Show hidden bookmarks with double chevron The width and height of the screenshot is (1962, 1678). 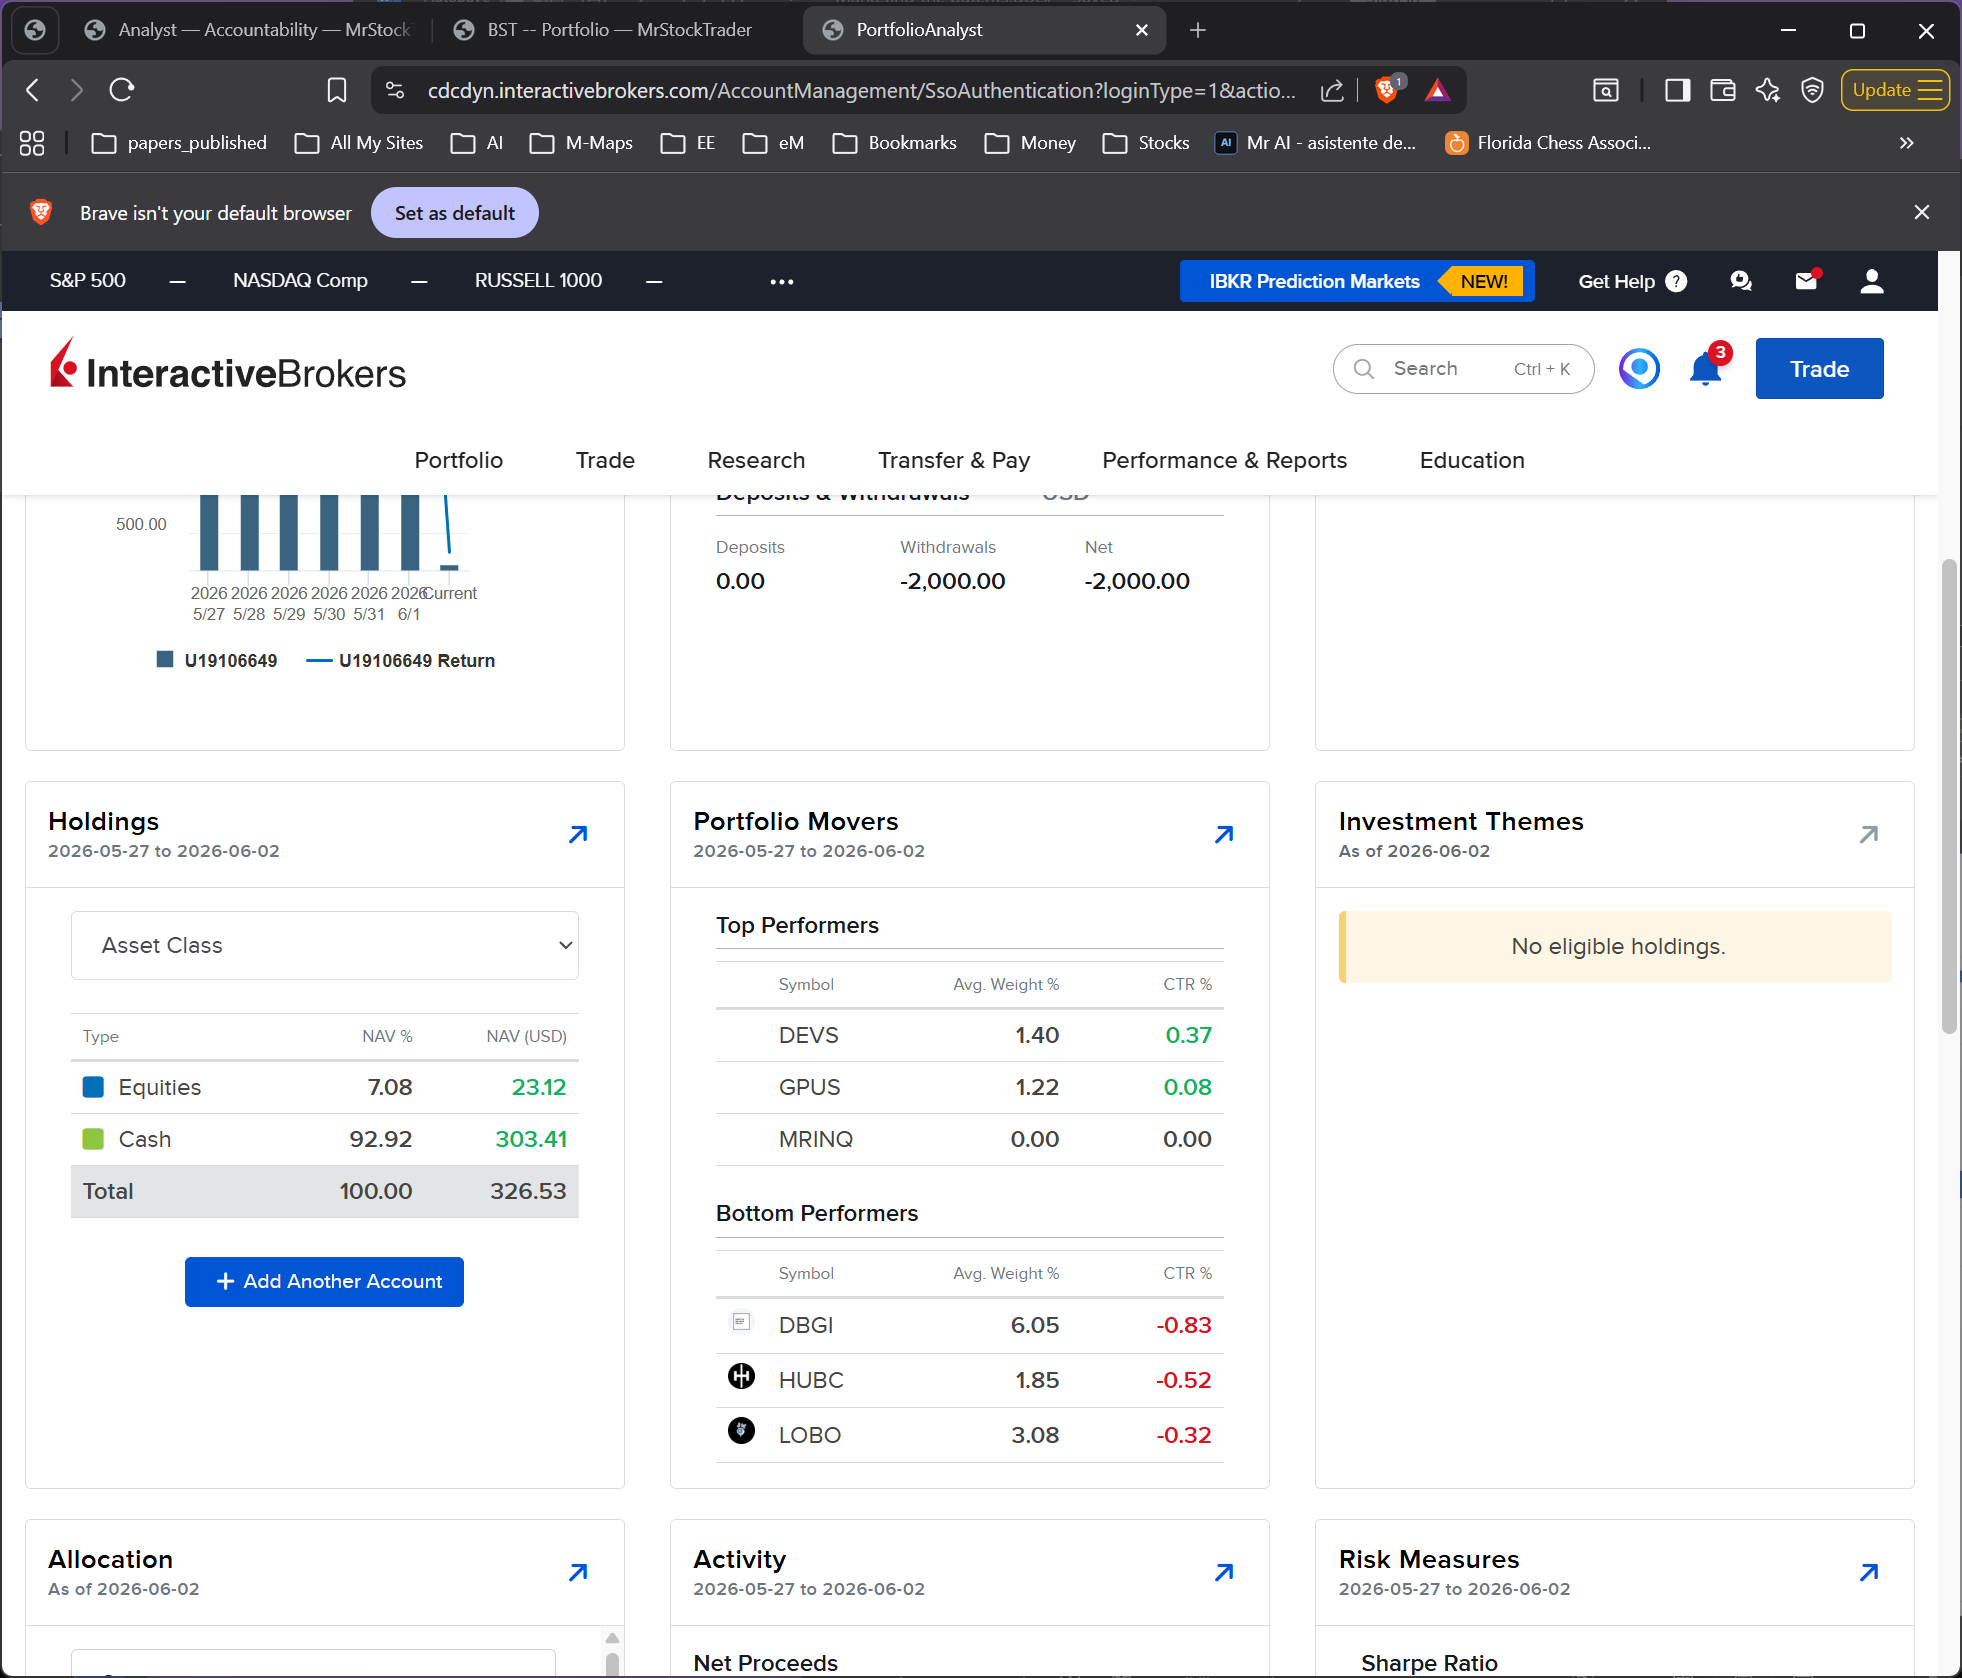click(1907, 143)
